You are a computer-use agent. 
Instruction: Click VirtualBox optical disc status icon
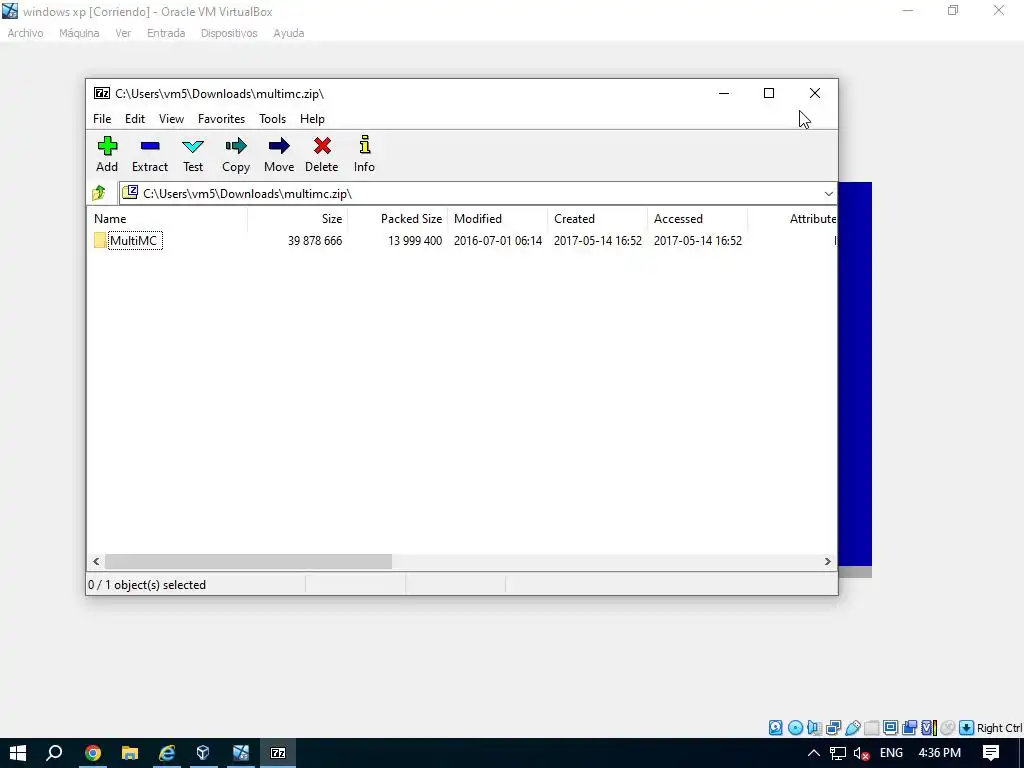(795, 728)
